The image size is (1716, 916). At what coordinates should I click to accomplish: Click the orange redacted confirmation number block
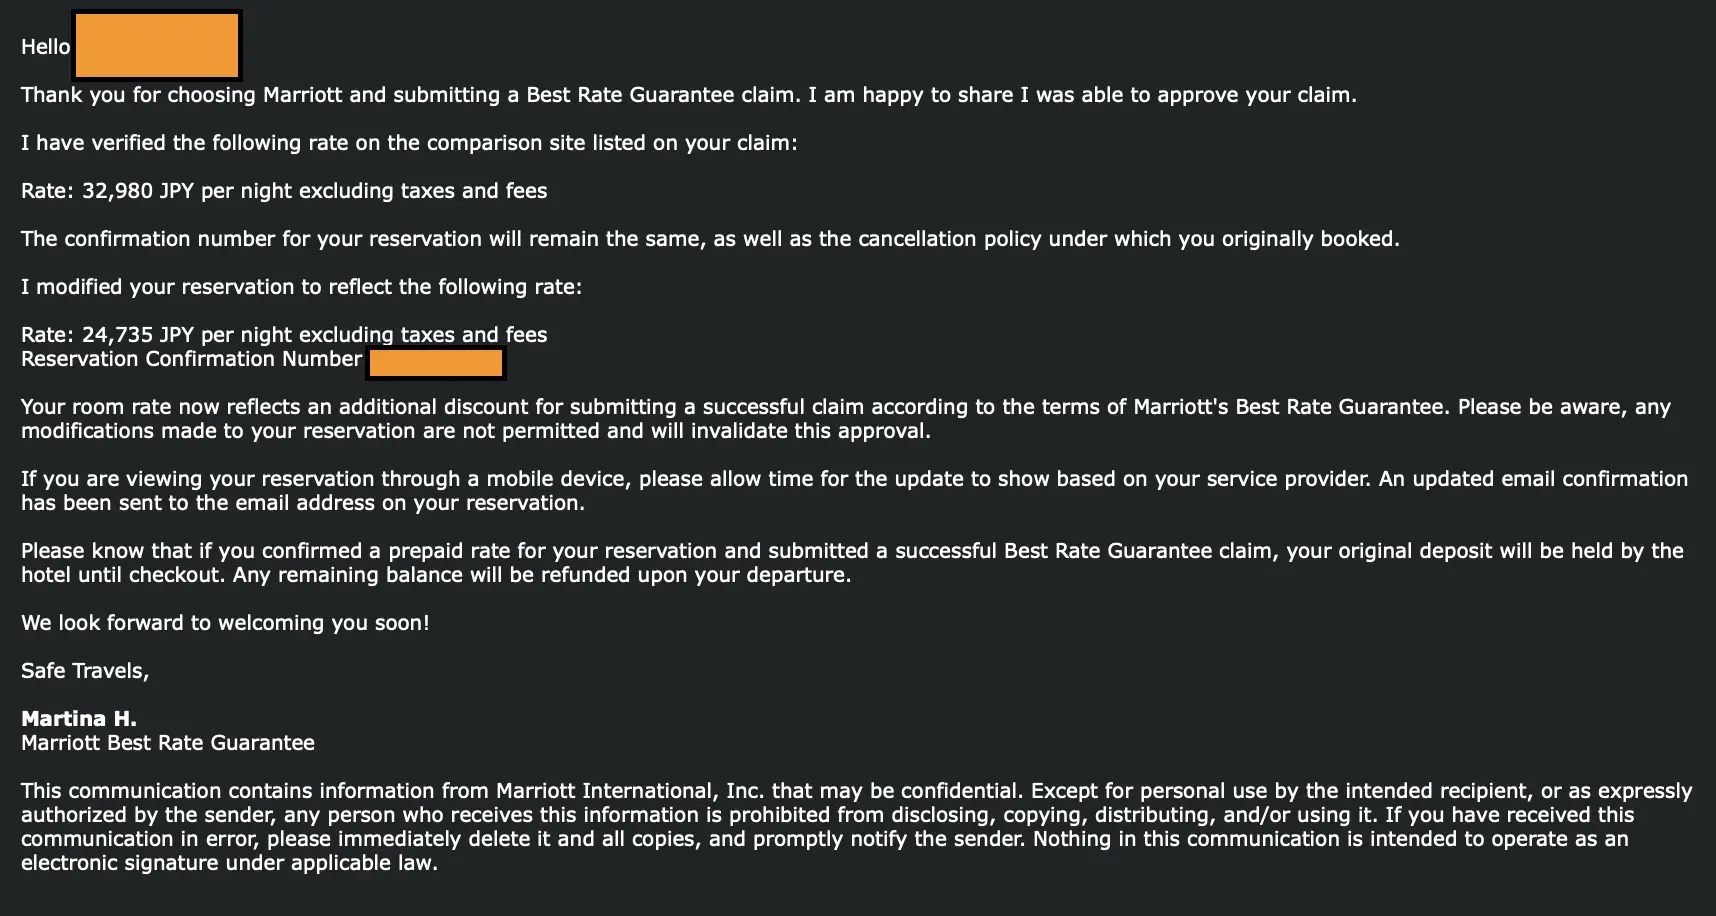coord(436,363)
